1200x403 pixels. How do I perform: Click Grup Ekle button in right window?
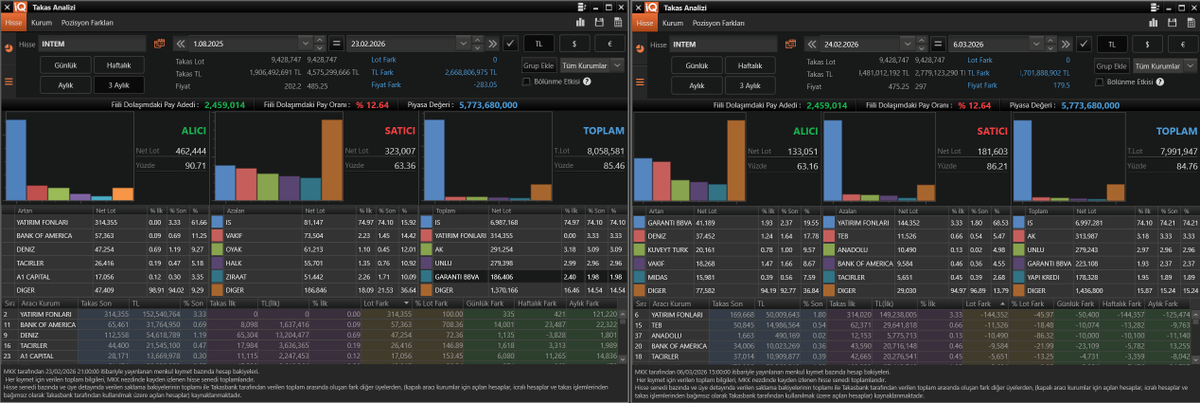pyautogui.click(x=1111, y=65)
